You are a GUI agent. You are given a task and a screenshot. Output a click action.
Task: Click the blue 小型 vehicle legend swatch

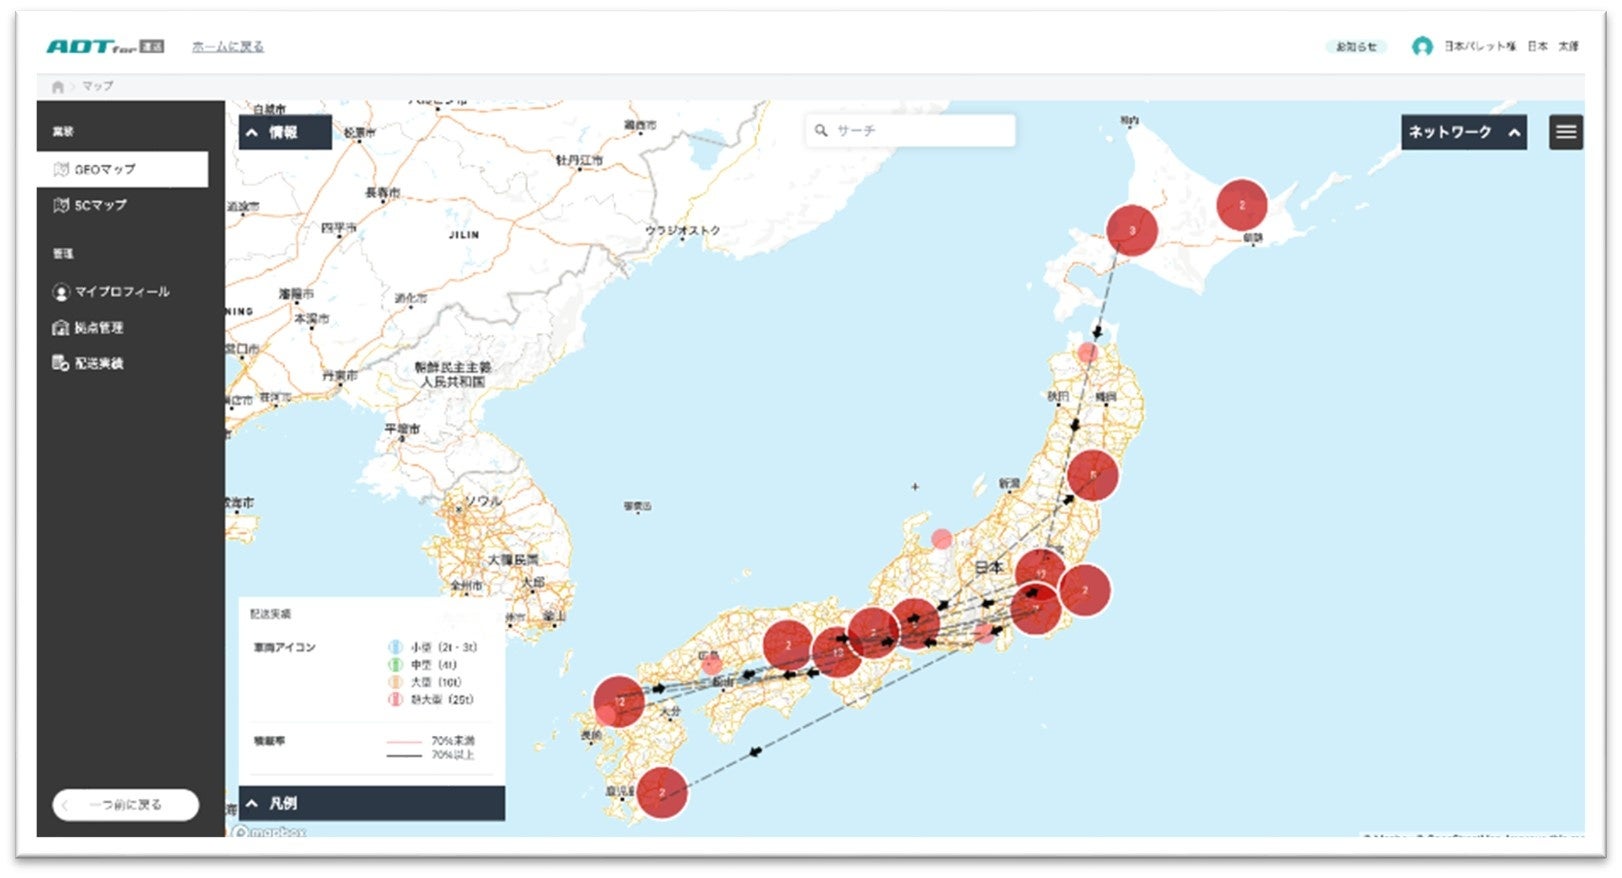[x=395, y=647]
